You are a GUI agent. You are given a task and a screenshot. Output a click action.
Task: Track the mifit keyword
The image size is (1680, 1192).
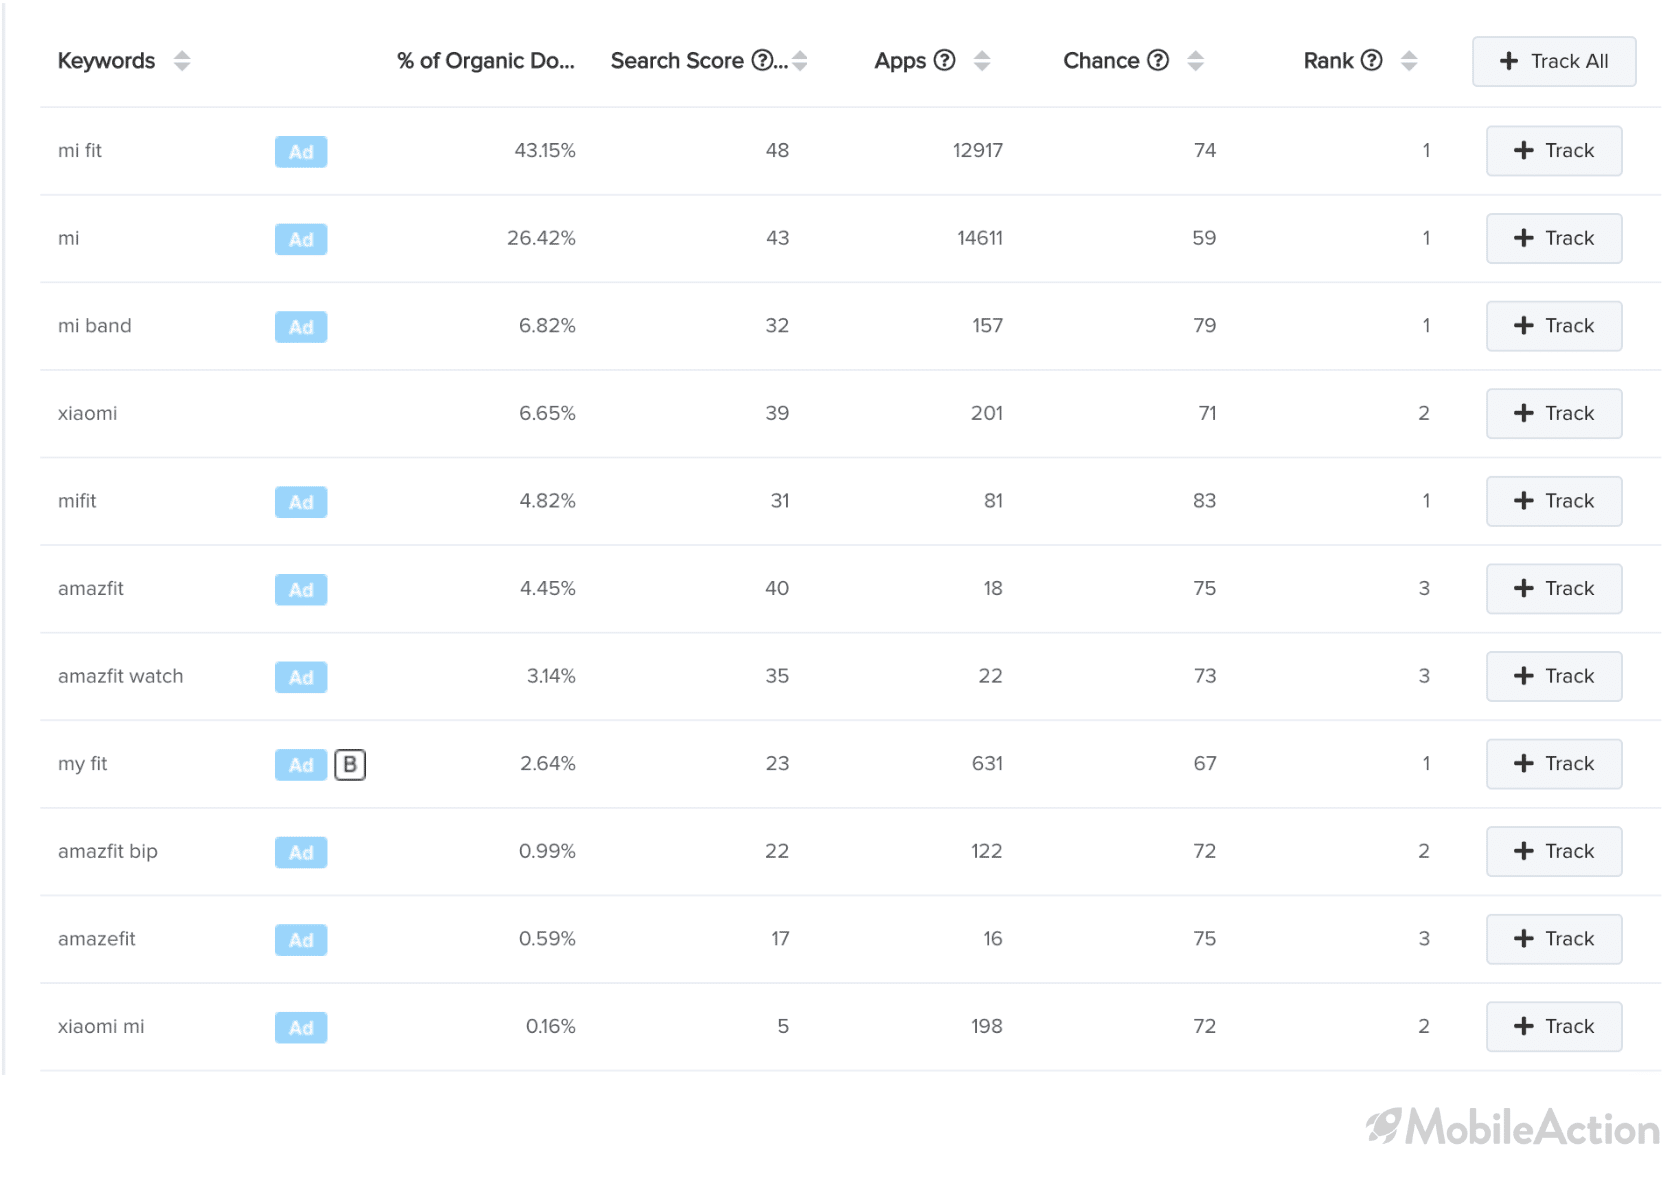(x=1554, y=501)
